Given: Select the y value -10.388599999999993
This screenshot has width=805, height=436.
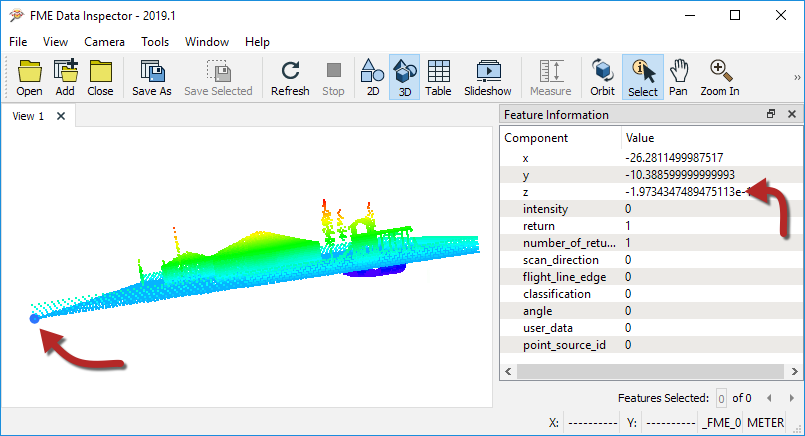Looking at the screenshot, I should [x=680, y=175].
